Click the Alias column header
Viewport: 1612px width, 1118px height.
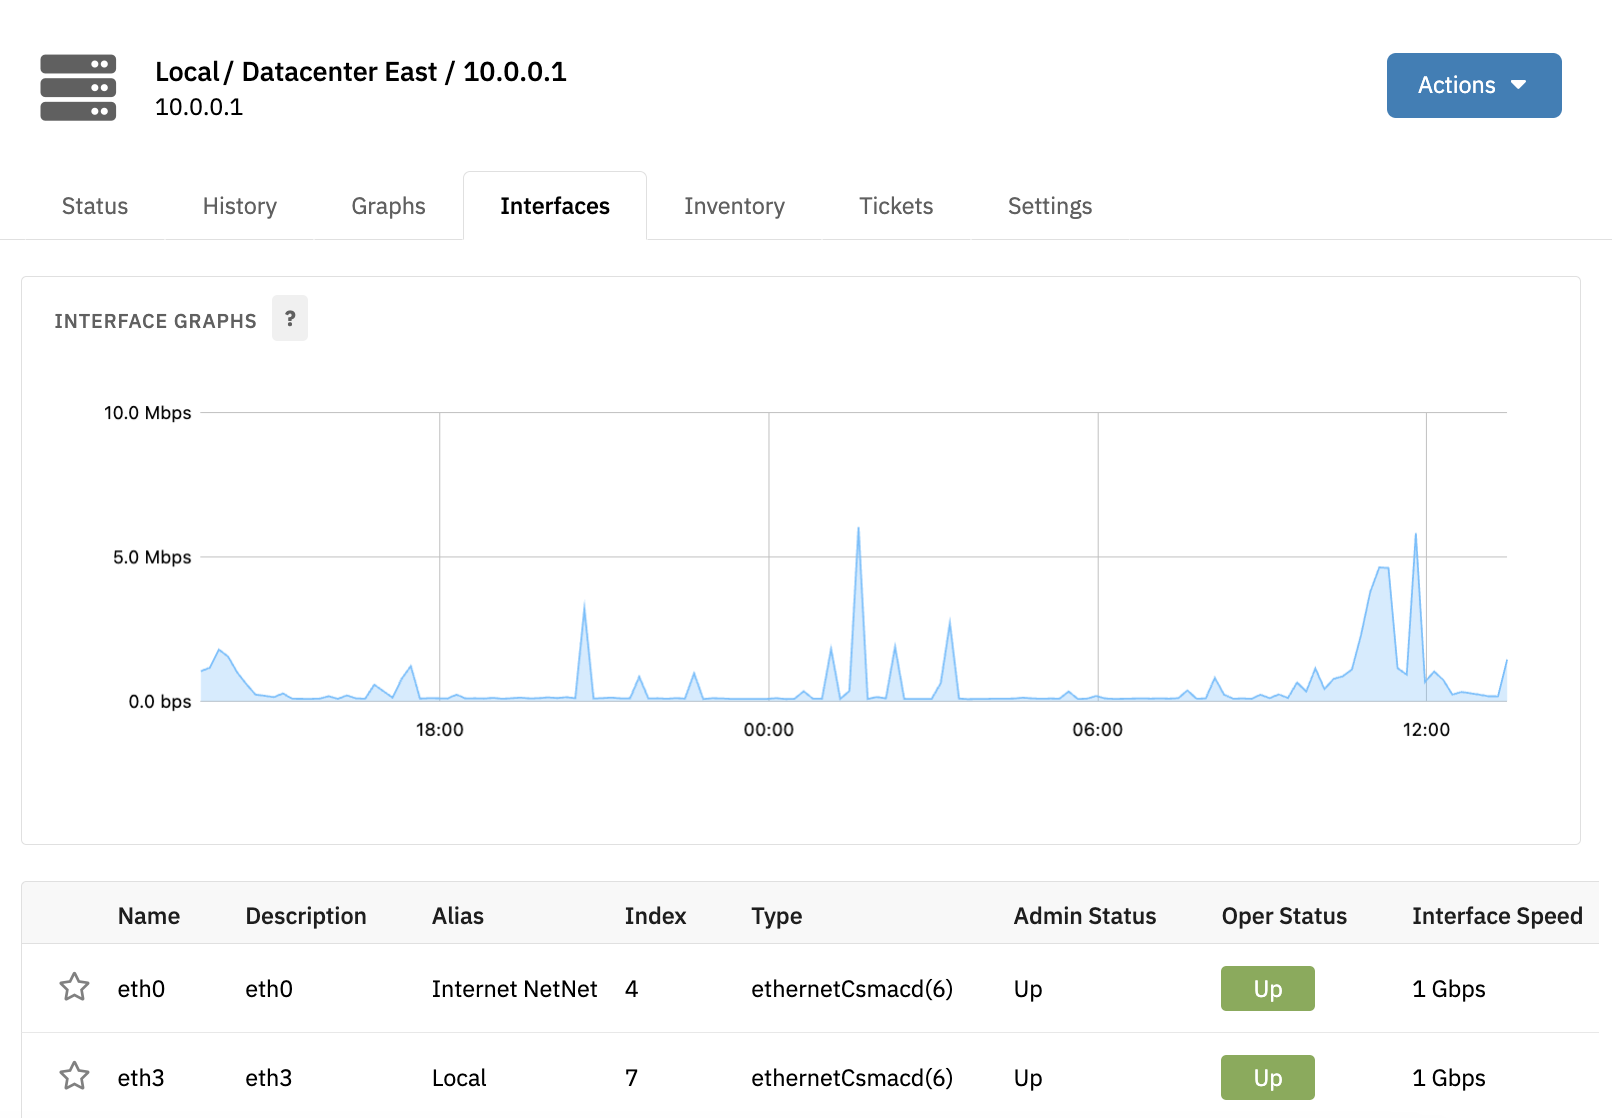[x=458, y=916]
